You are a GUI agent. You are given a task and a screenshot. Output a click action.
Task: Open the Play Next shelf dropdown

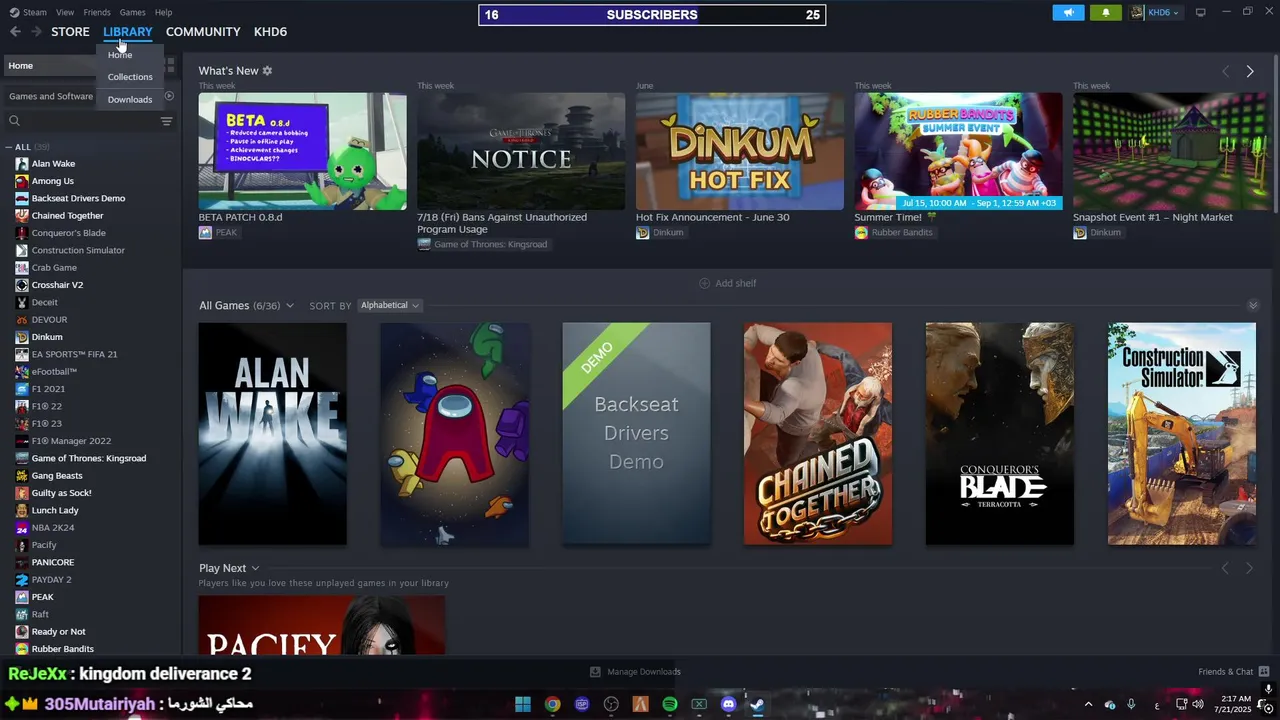pyautogui.click(x=255, y=568)
